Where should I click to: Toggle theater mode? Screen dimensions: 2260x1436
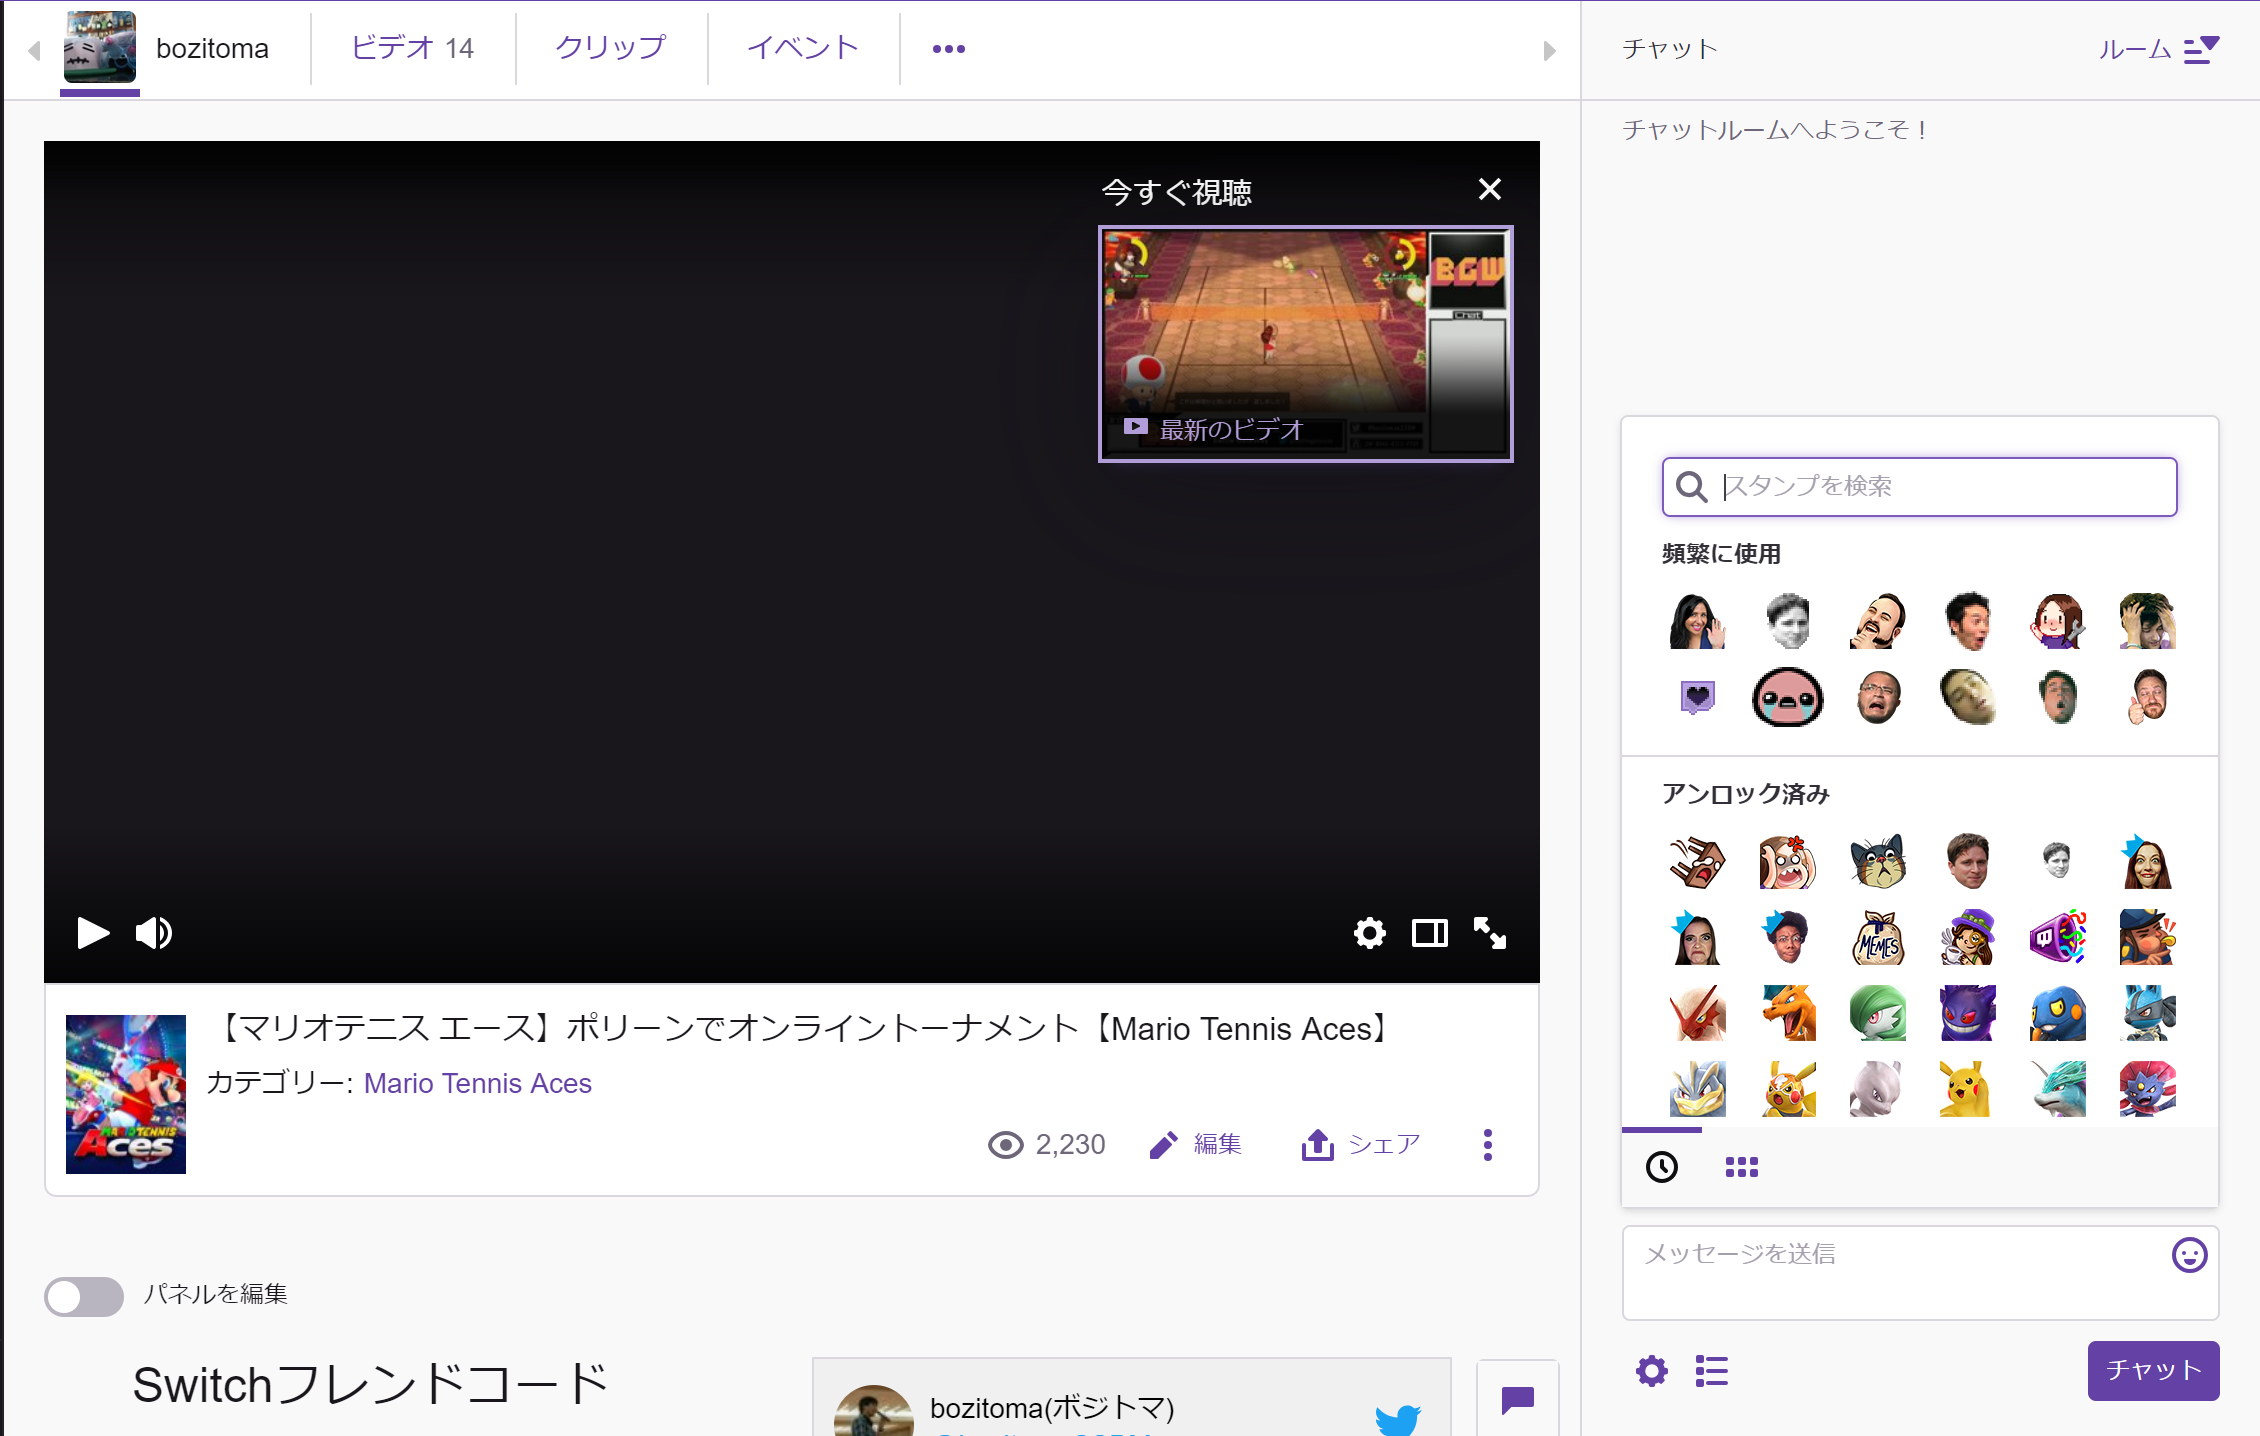pyautogui.click(x=1429, y=932)
